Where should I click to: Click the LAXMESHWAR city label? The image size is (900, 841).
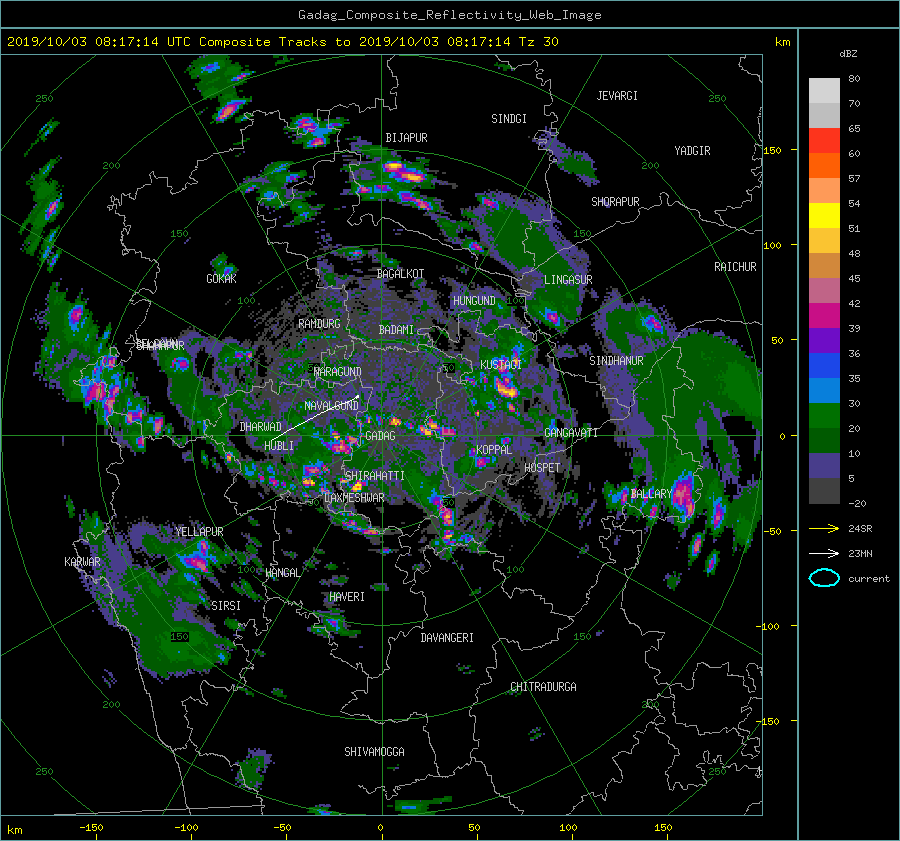354,498
